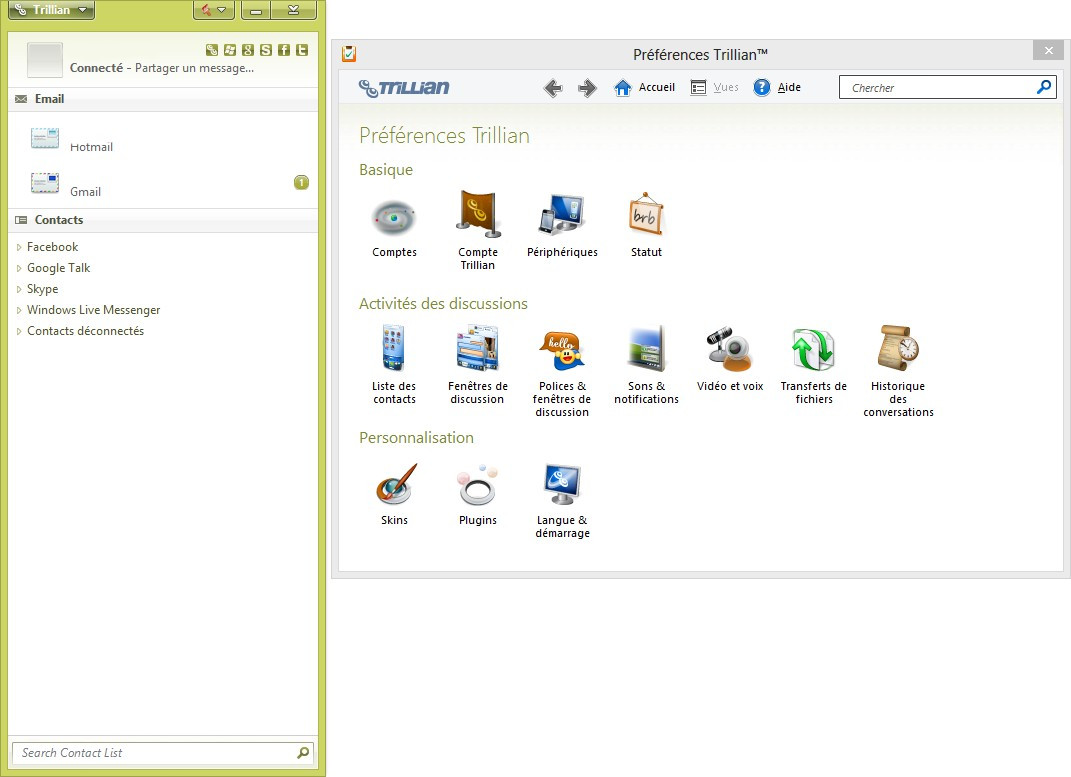
Task: Open the Vues menu
Action: click(714, 87)
